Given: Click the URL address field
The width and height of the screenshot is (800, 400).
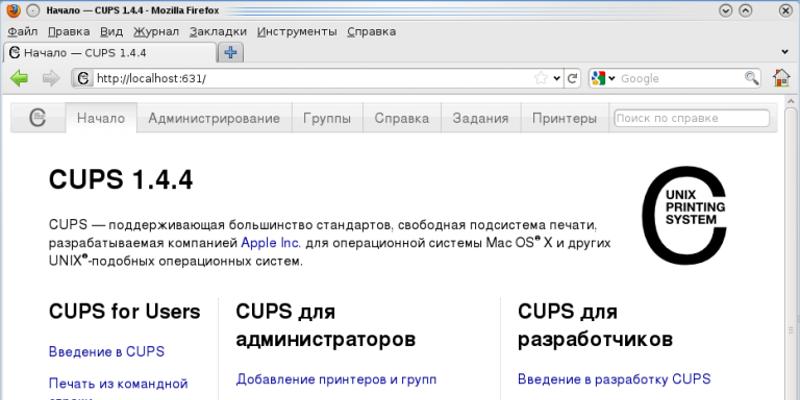Looking at the screenshot, I should point(312,79).
